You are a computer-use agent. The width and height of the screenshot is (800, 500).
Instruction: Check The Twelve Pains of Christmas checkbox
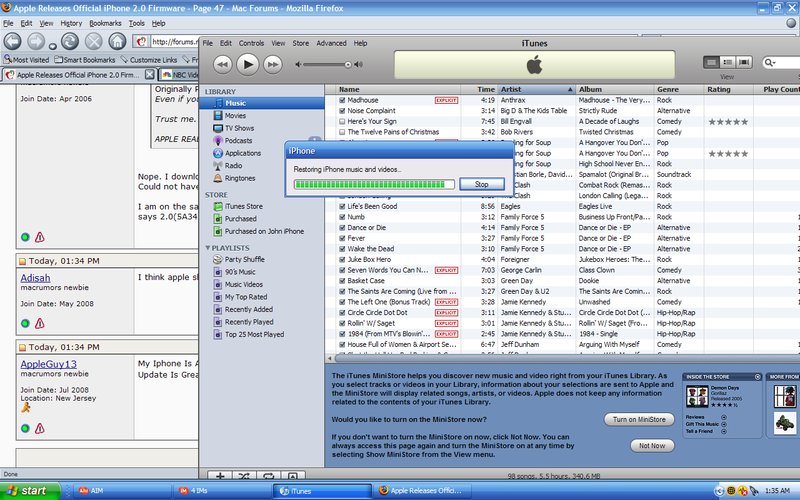tap(342, 132)
